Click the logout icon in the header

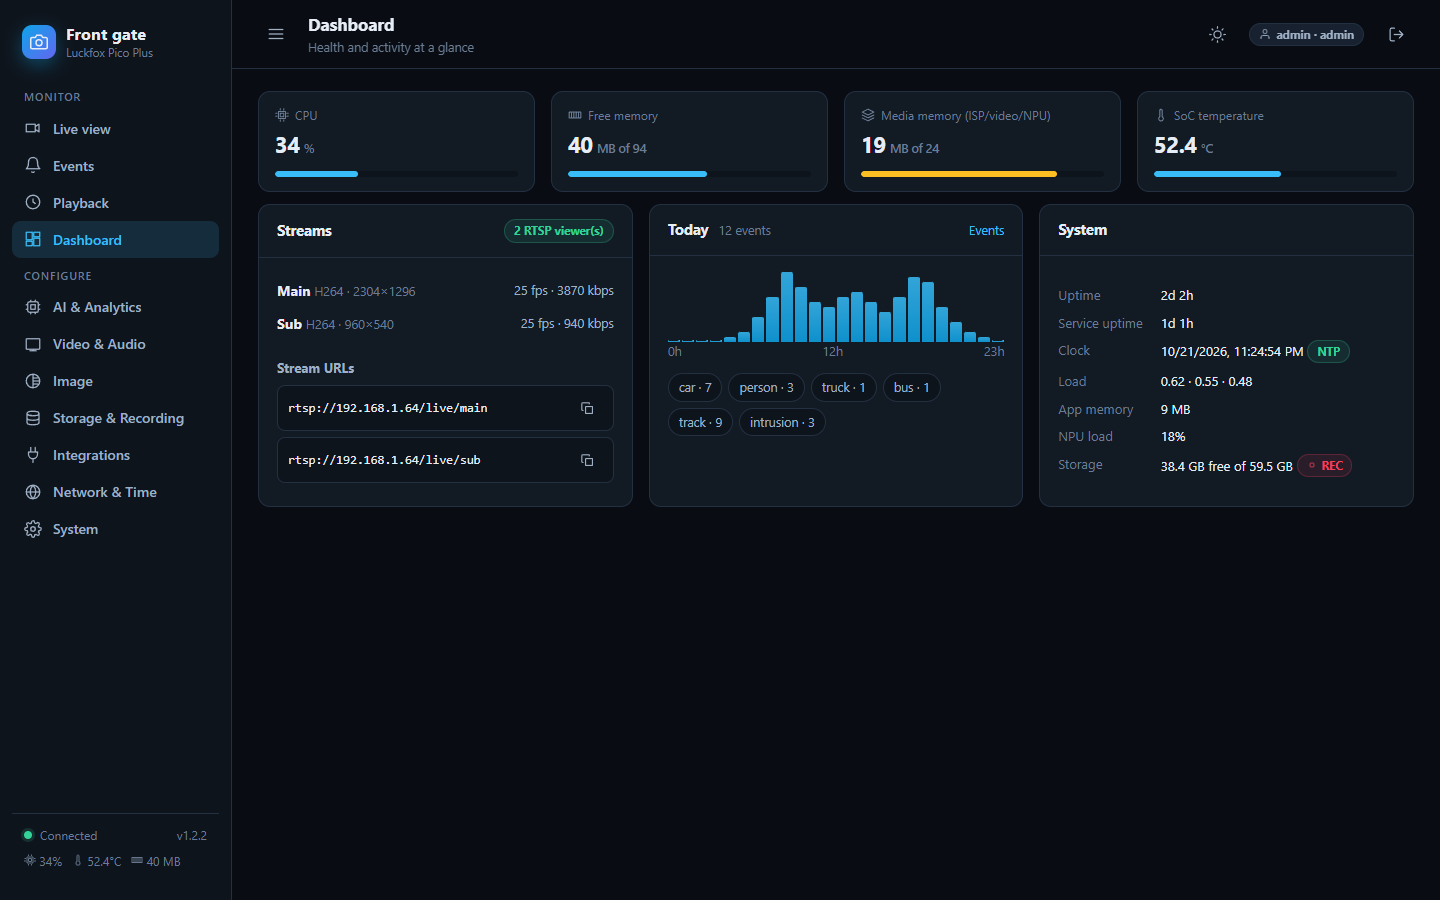point(1397,34)
